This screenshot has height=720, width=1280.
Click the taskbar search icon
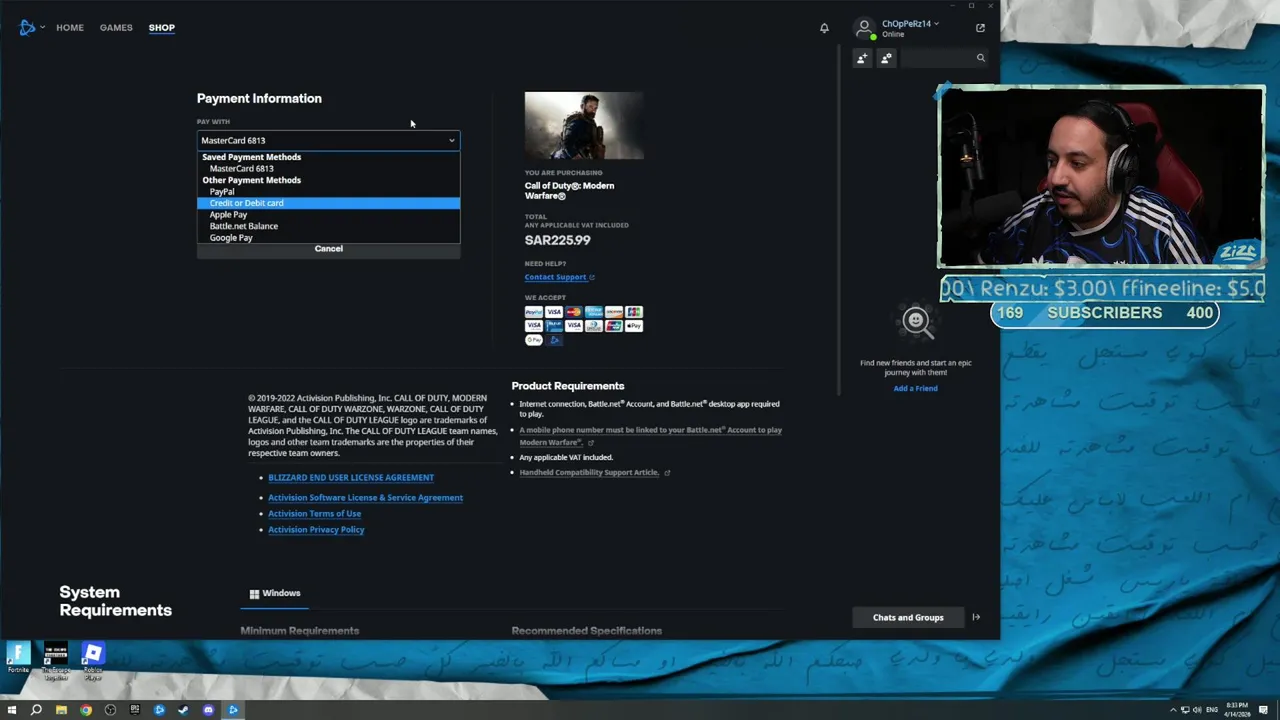click(x=36, y=710)
